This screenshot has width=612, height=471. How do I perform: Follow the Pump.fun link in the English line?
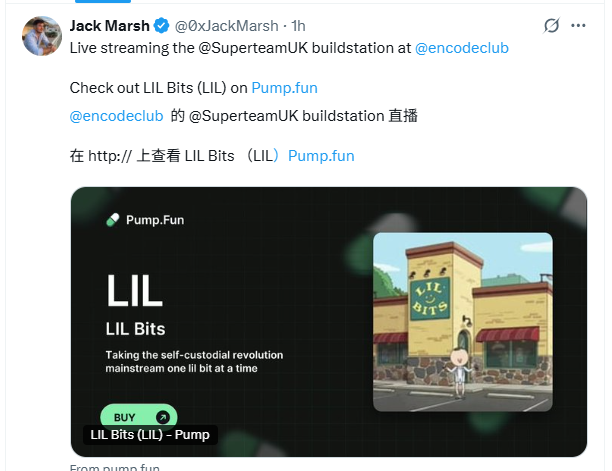pos(285,88)
